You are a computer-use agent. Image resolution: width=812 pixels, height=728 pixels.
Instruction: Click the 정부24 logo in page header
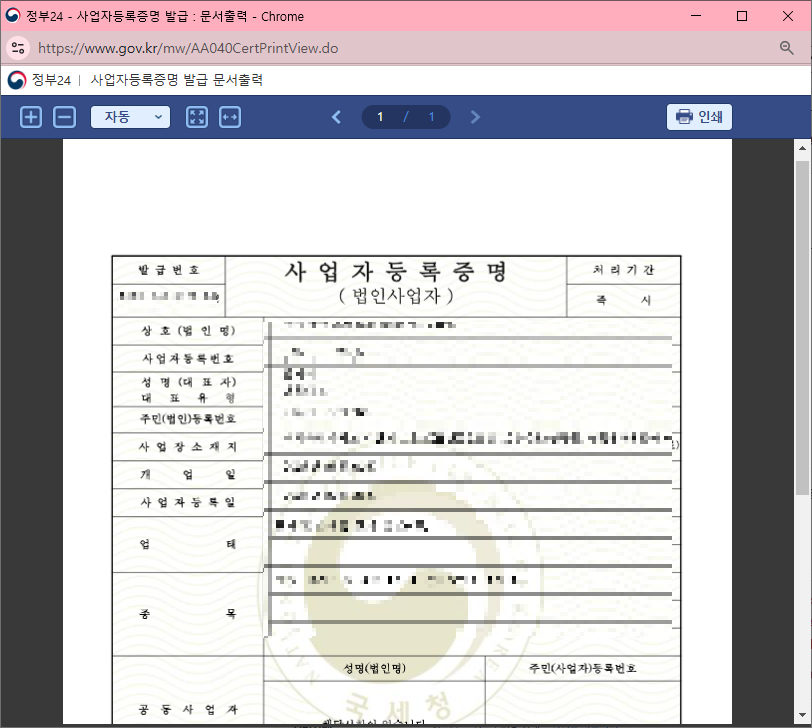[17, 80]
